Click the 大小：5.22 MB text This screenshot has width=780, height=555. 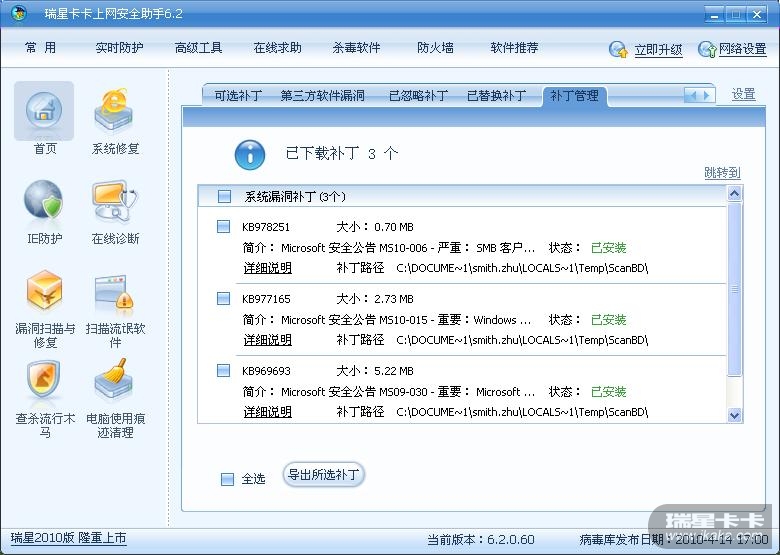375,371
